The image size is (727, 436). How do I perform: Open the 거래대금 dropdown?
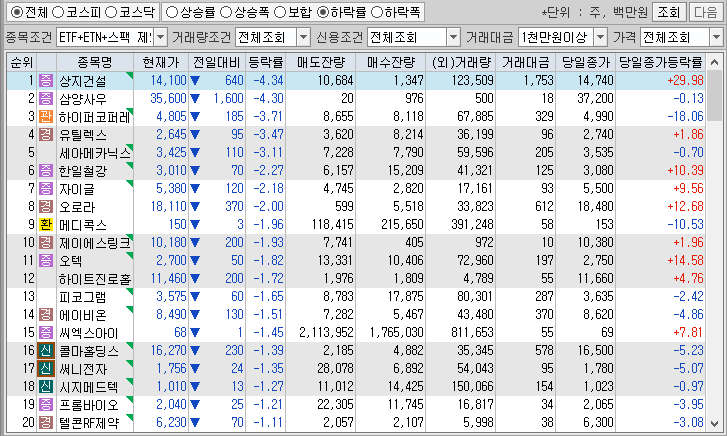(600, 37)
